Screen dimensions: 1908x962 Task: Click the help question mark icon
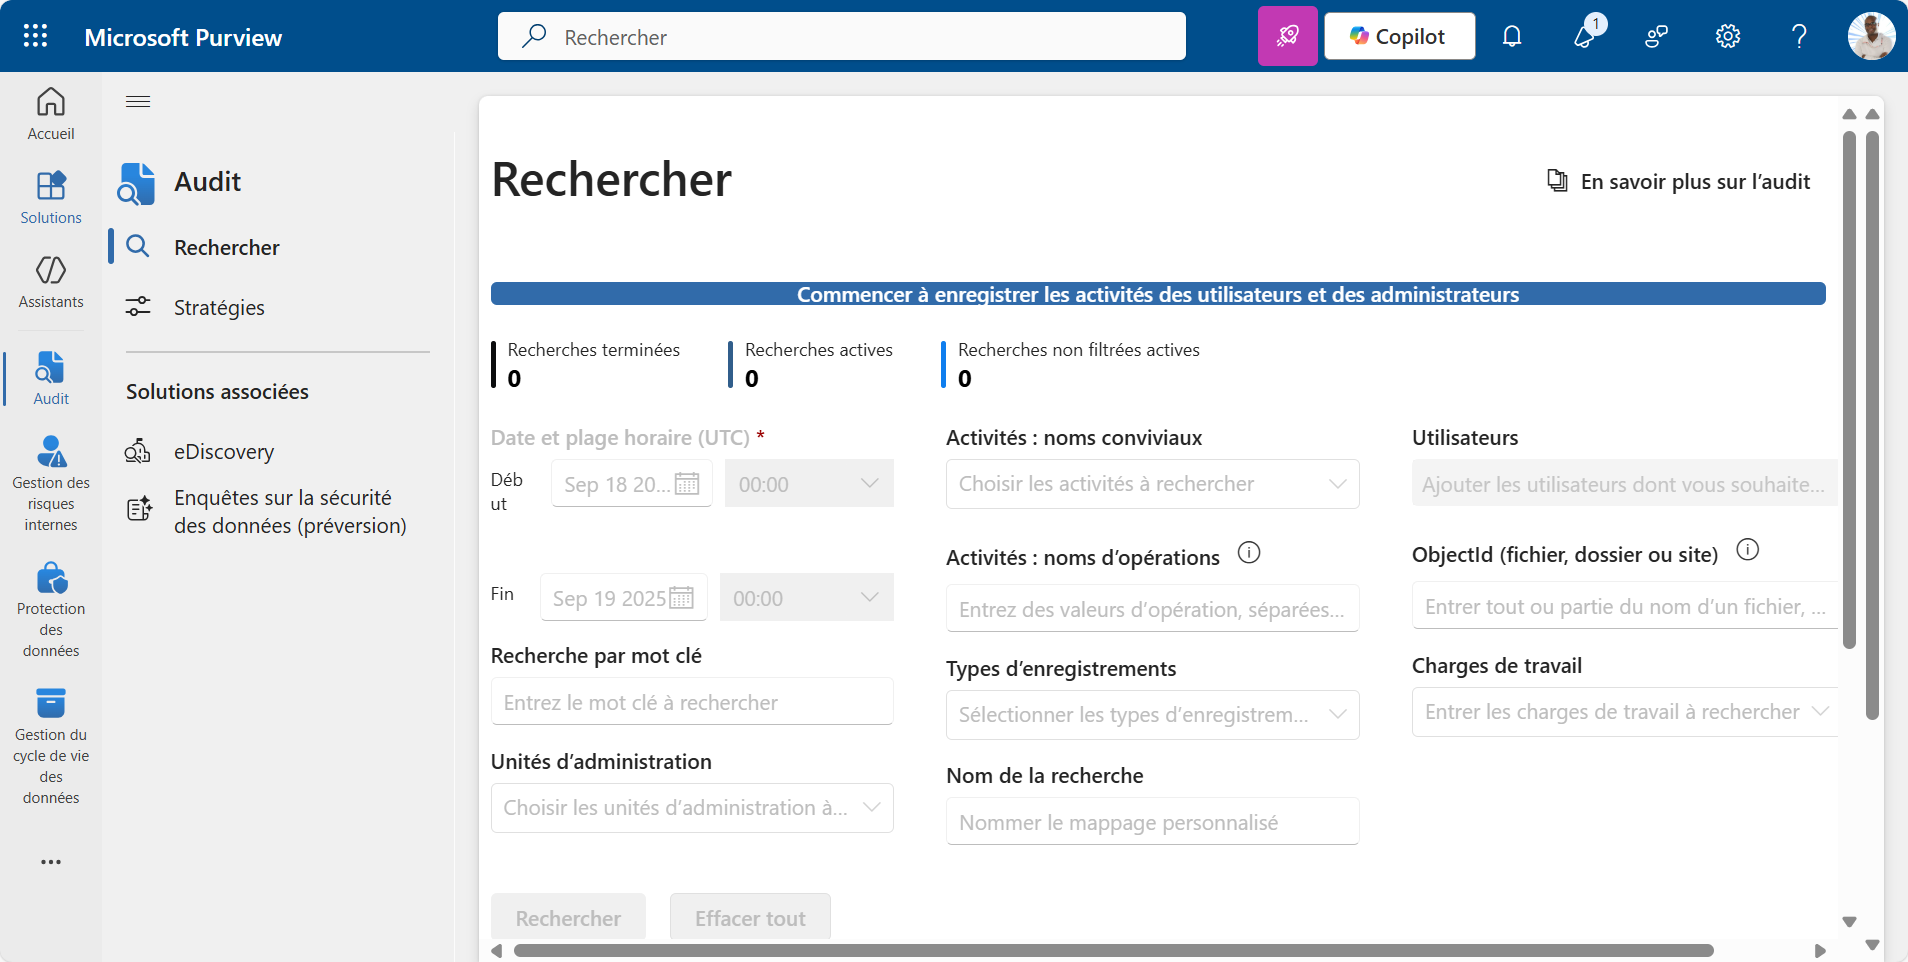click(1798, 36)
